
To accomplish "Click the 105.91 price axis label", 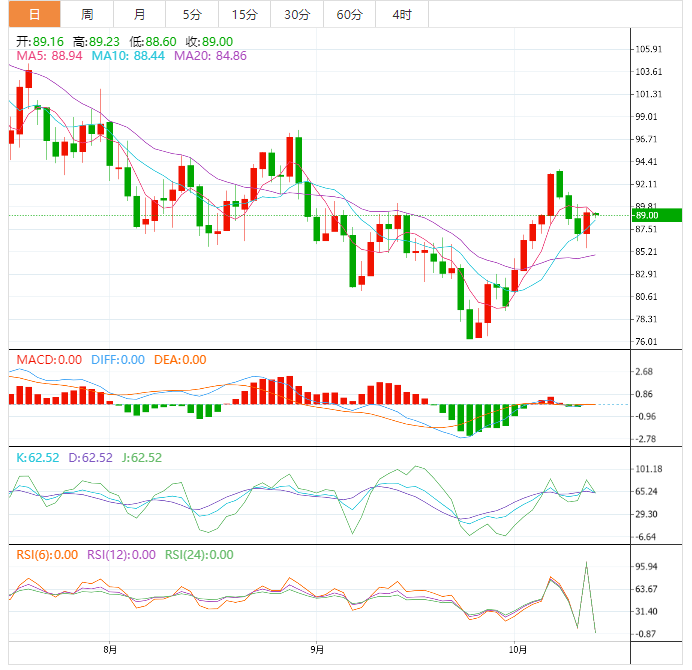I will coord(648,49).
